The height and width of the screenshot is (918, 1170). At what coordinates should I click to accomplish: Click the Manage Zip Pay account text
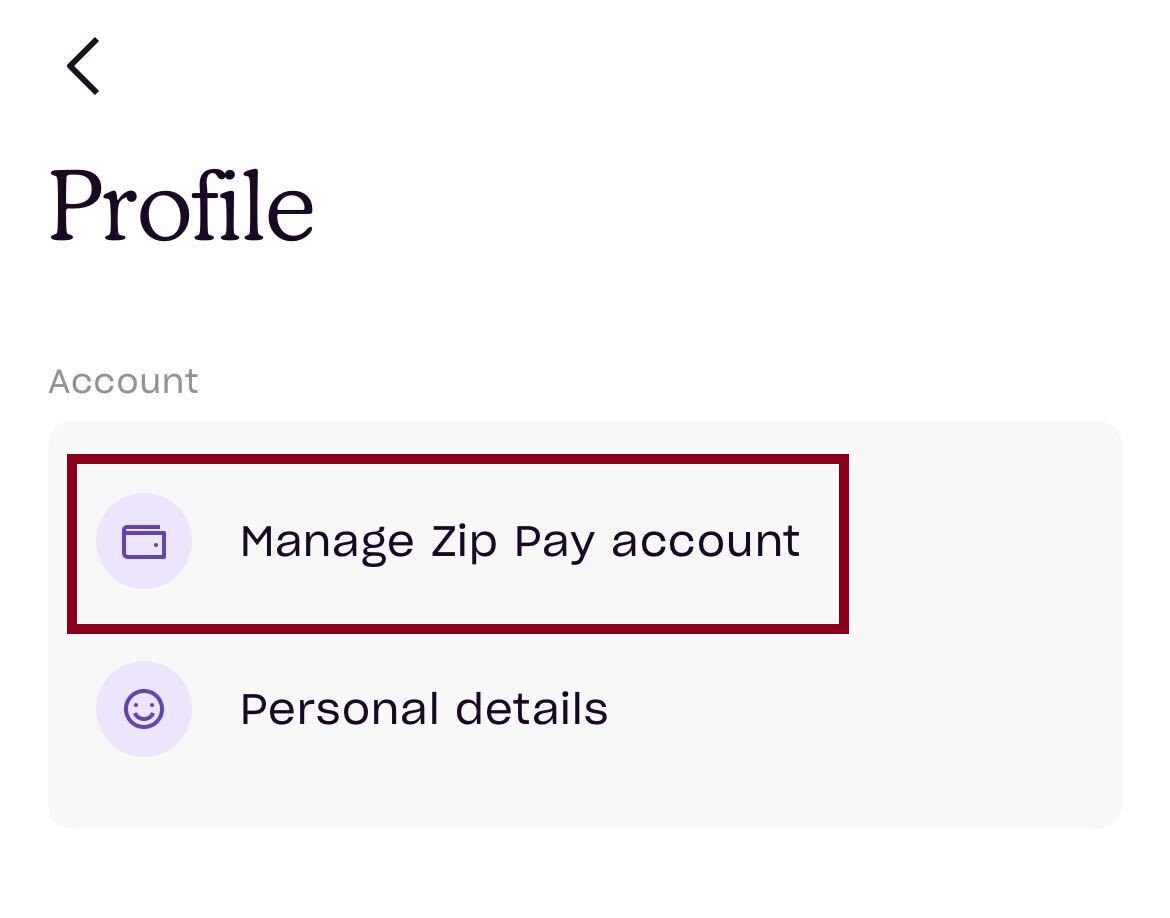pos(520,541)
